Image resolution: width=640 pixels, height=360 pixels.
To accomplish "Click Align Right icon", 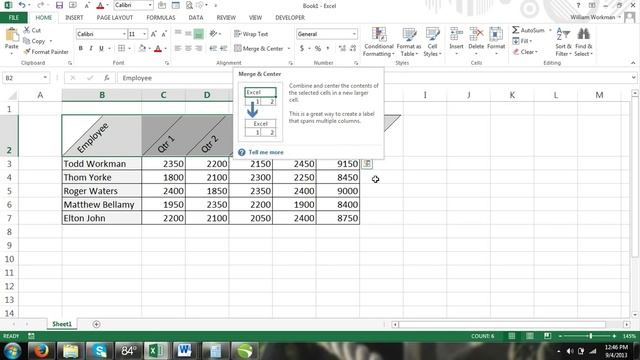I will [x=198, y=49].
